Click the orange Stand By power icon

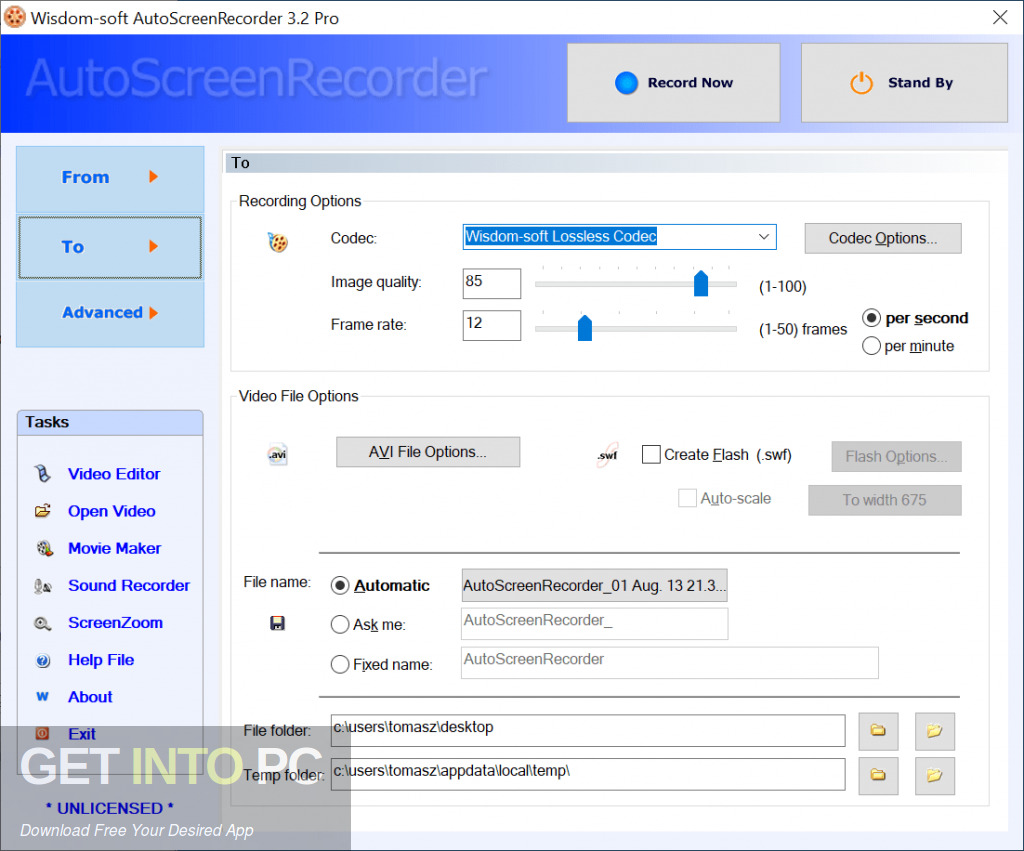coord(861,83)
